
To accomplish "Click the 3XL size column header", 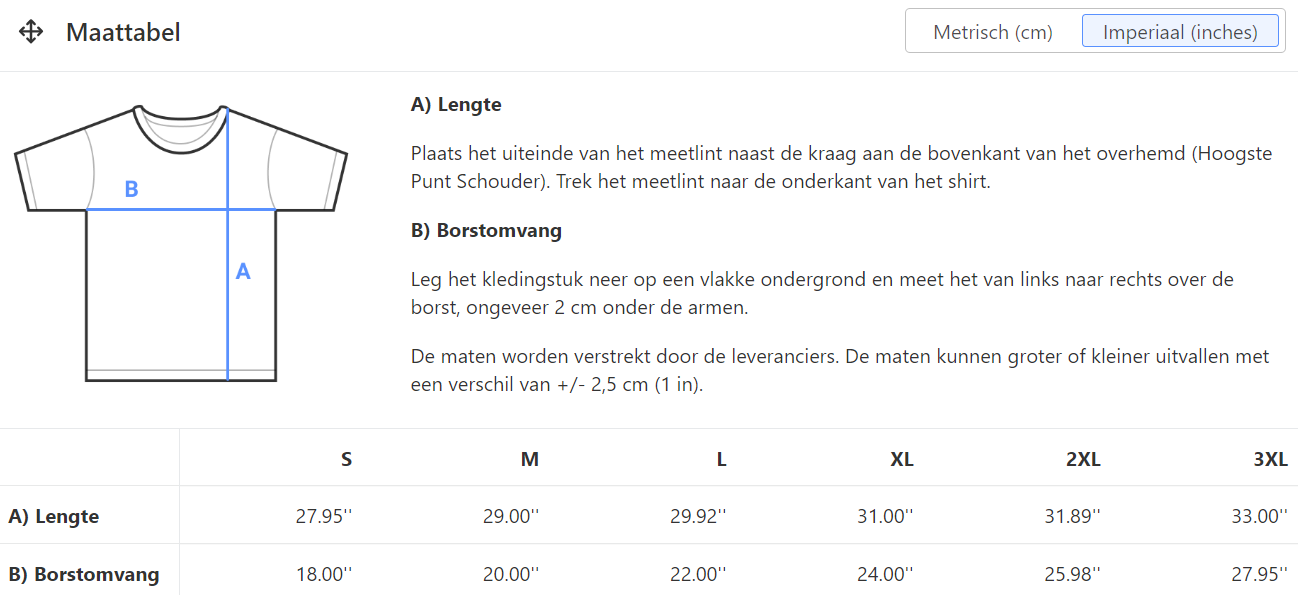I will (x=1270, y=459).
